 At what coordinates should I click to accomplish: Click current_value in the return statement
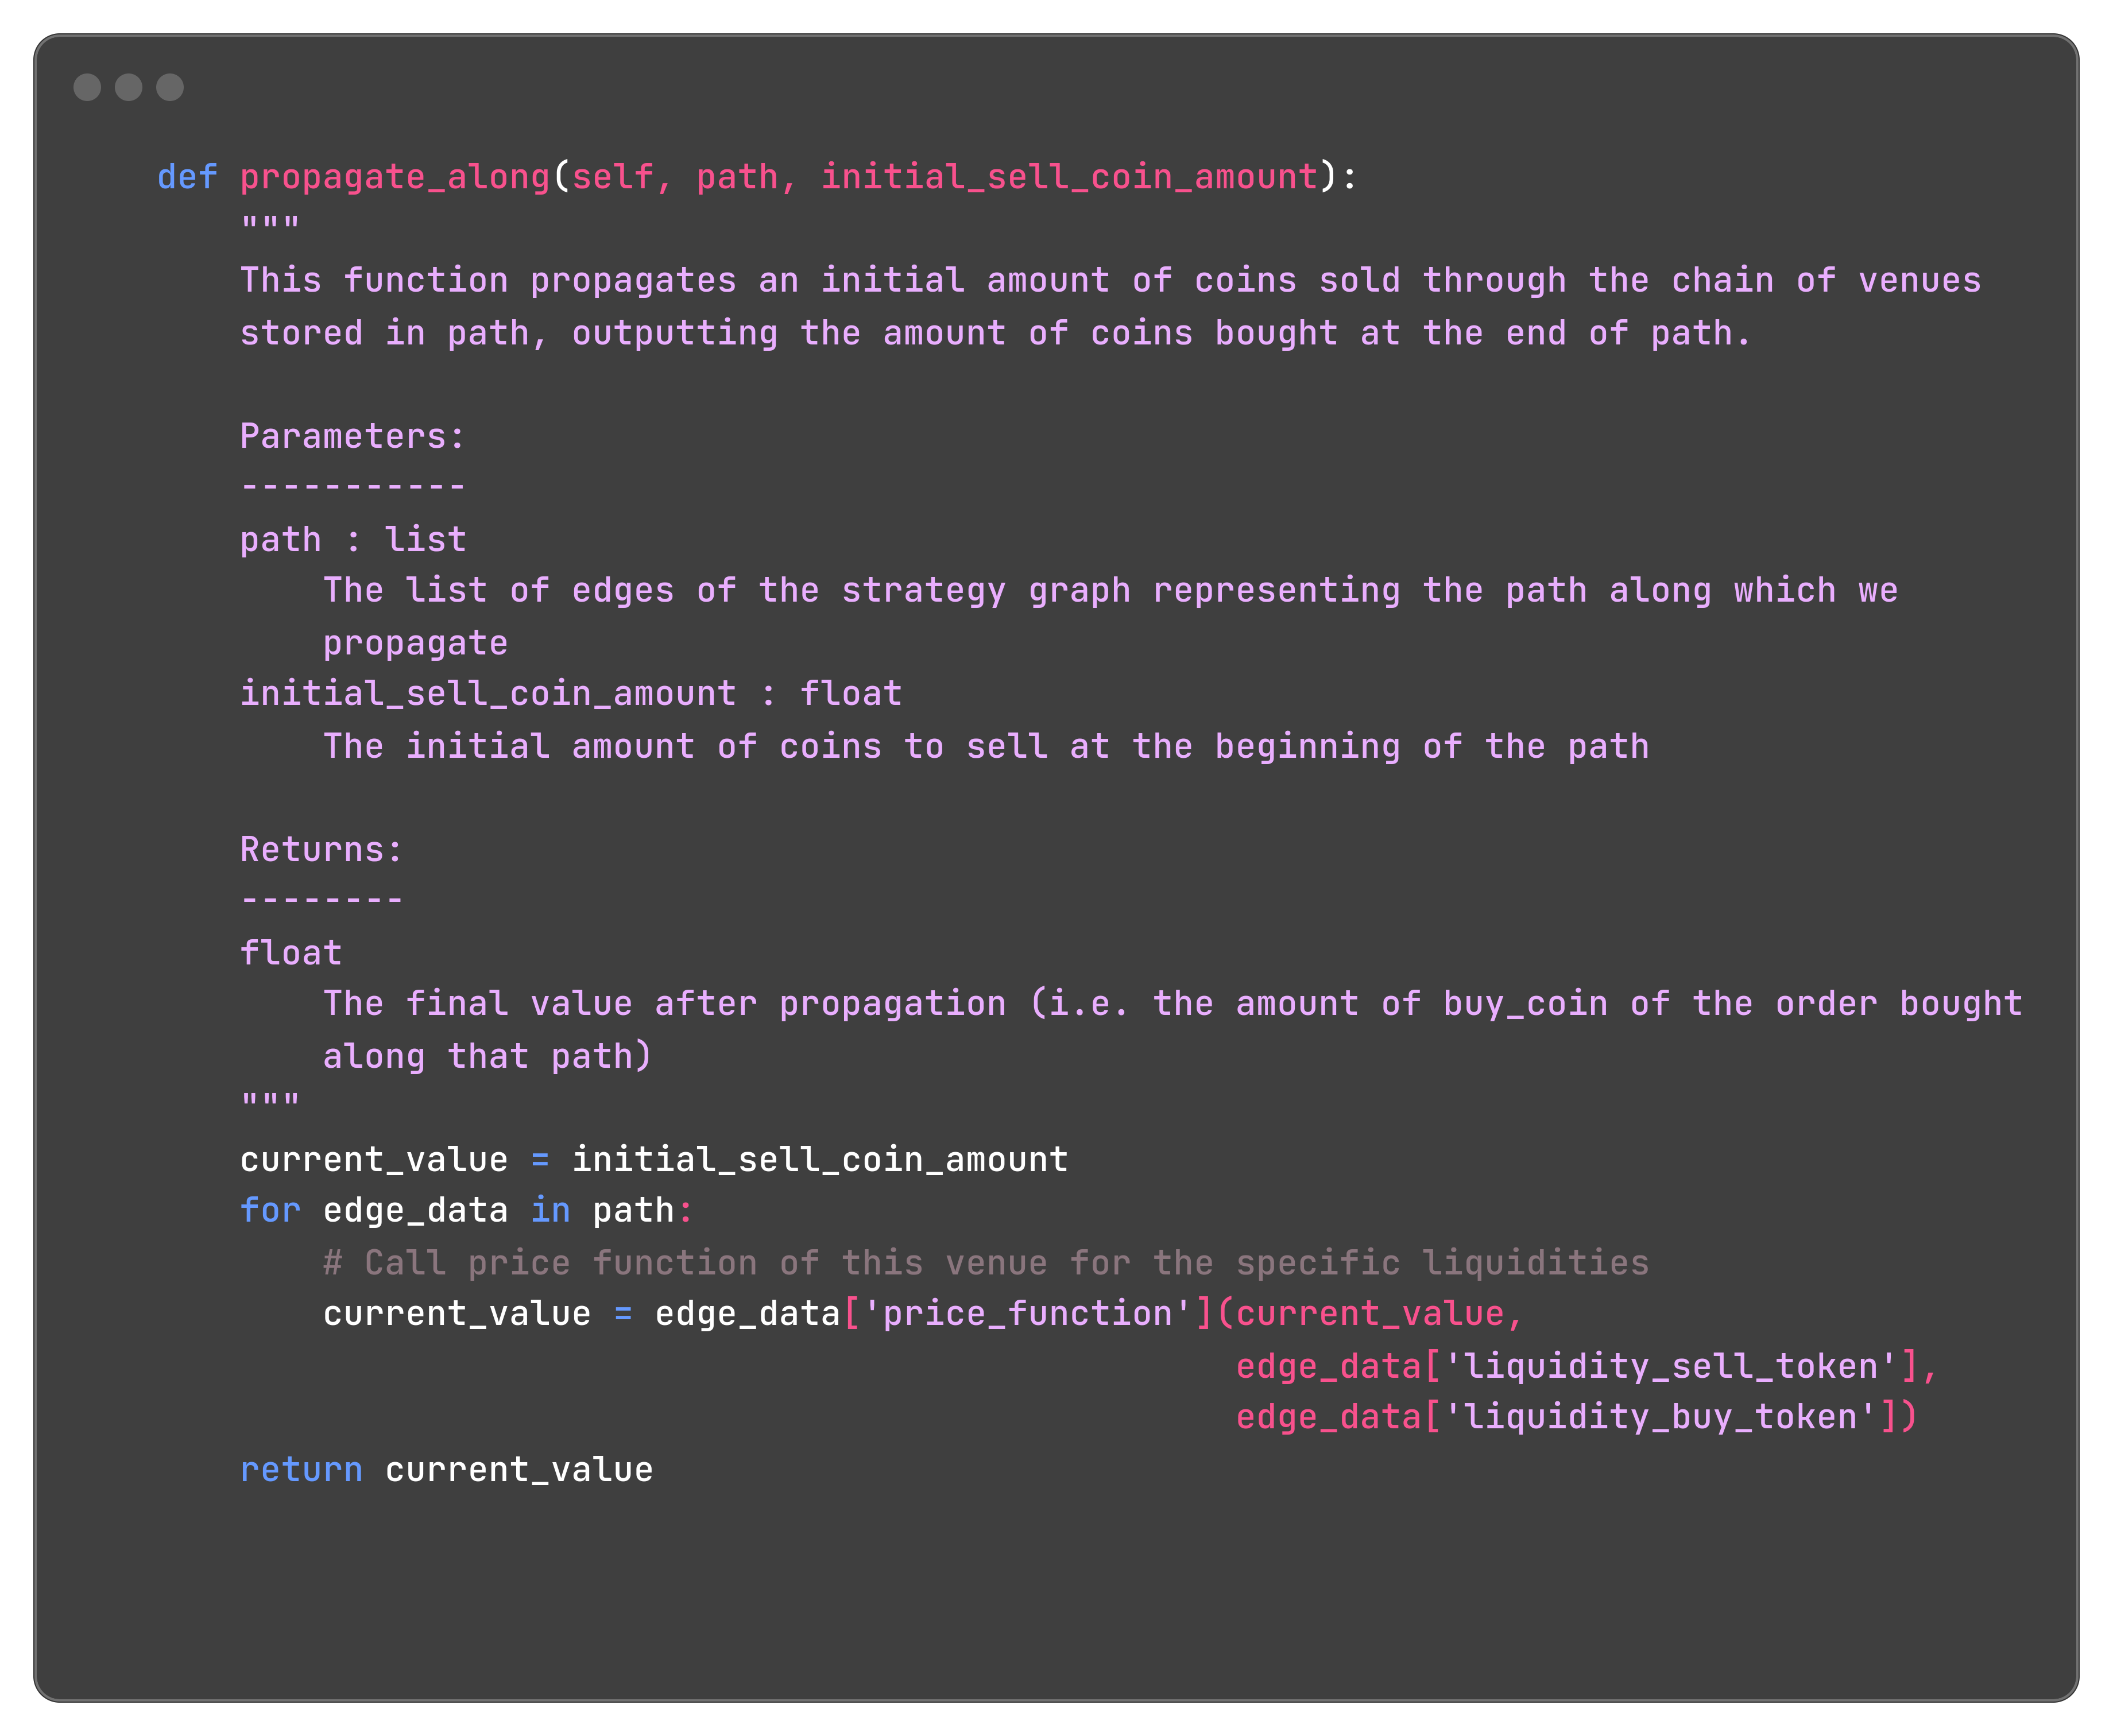[x=519, y=1469]
